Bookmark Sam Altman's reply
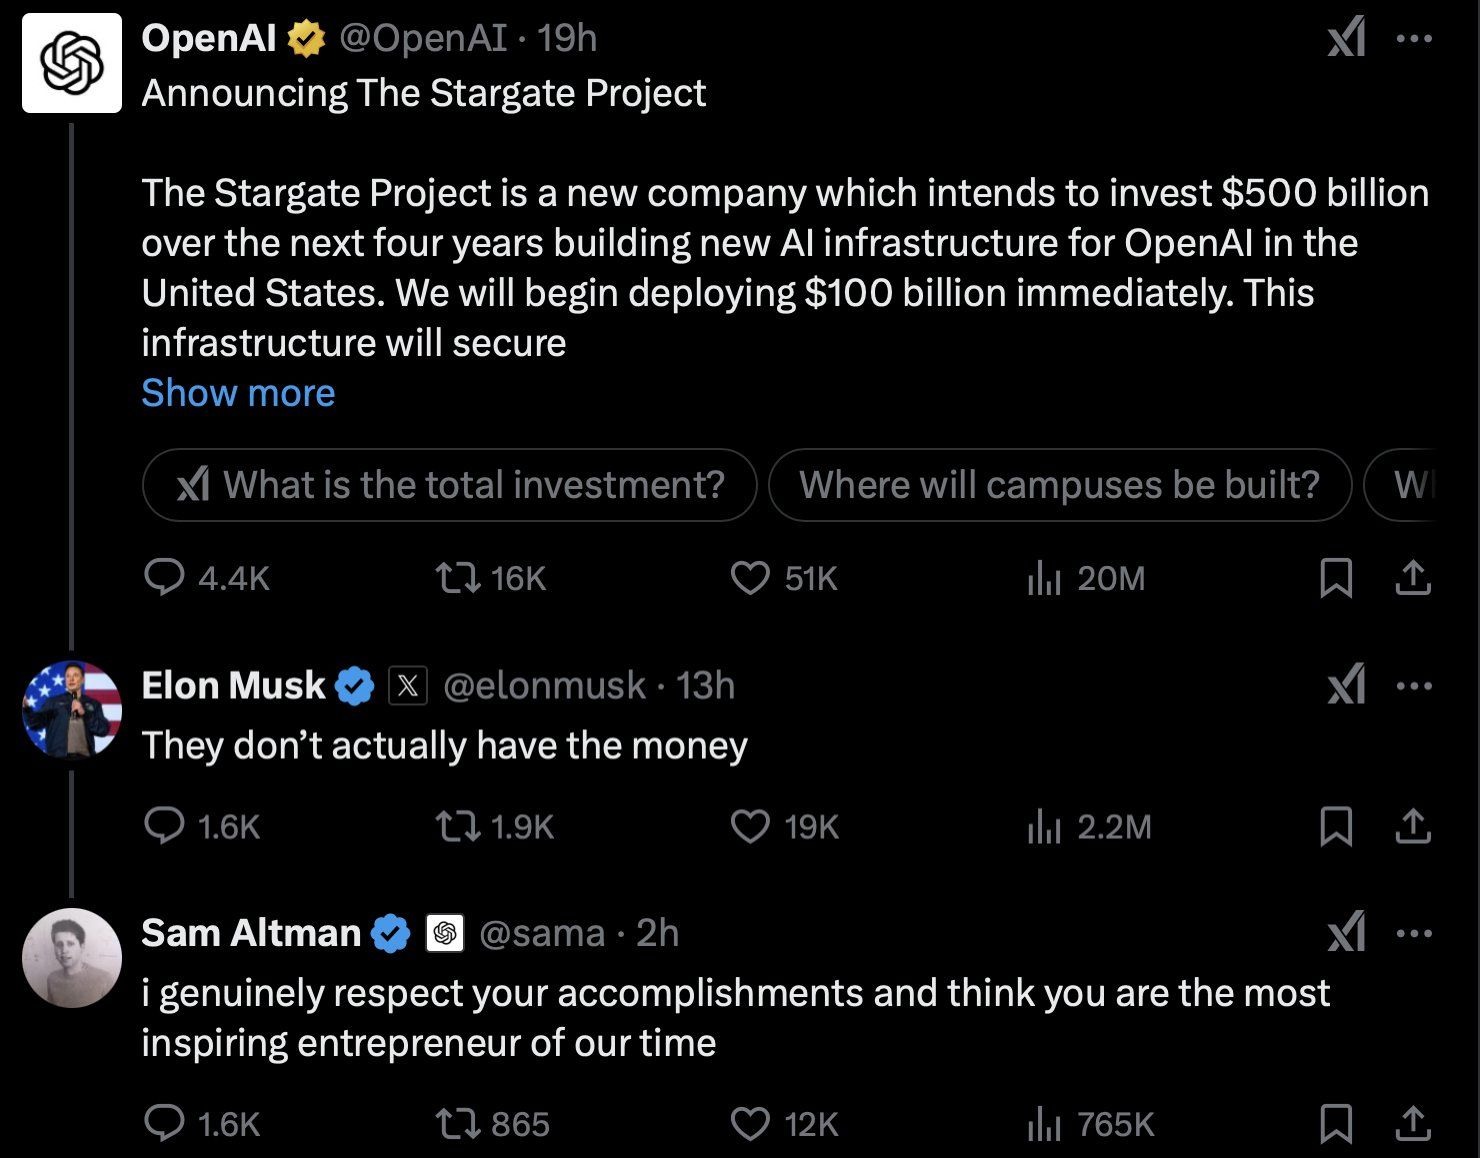This screenshot has height=1158, width=1480. 1336,1124
